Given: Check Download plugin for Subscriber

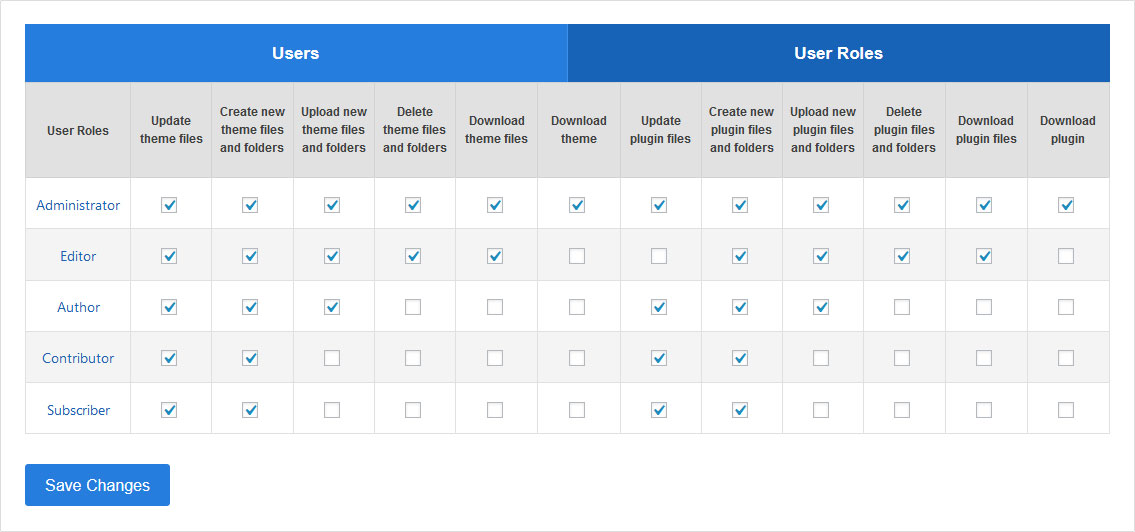Looking at the screenshot, I should click(x=1066, y=410).
